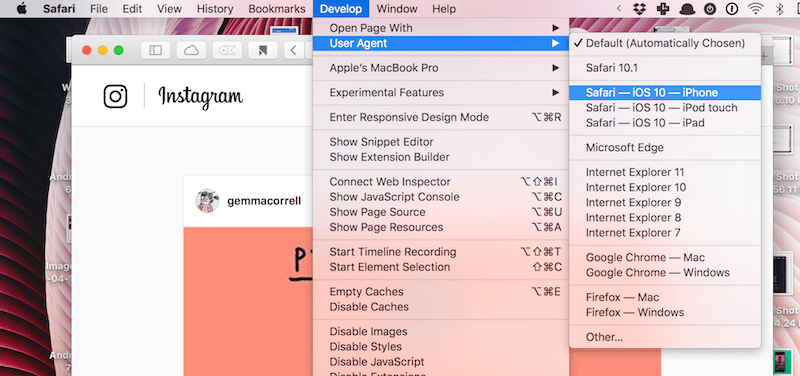Open the Help menu
The height and width of the screenshot is (376, 800).
click(444, 9)
